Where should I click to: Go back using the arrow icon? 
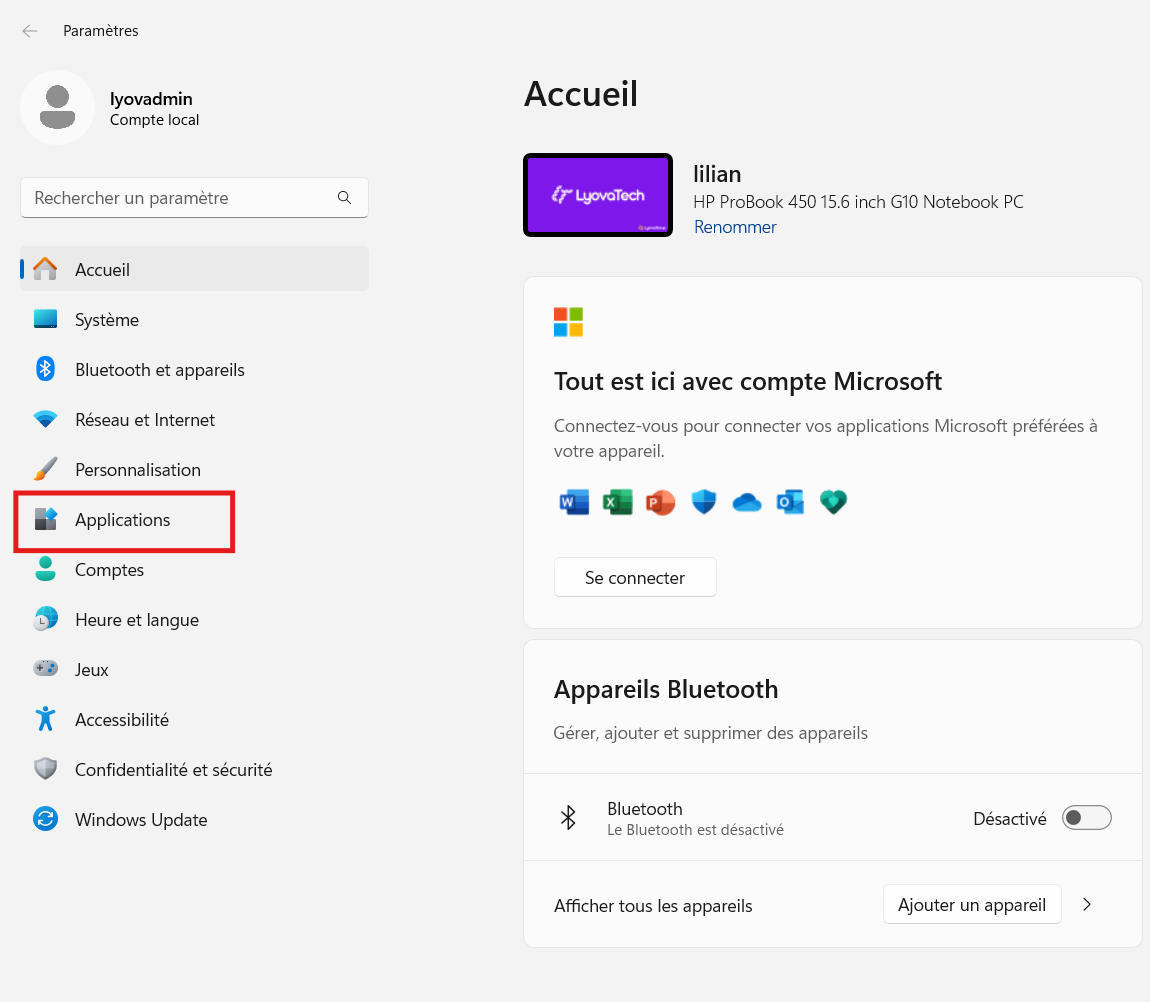pyautogui.click(x=30, y=31)
